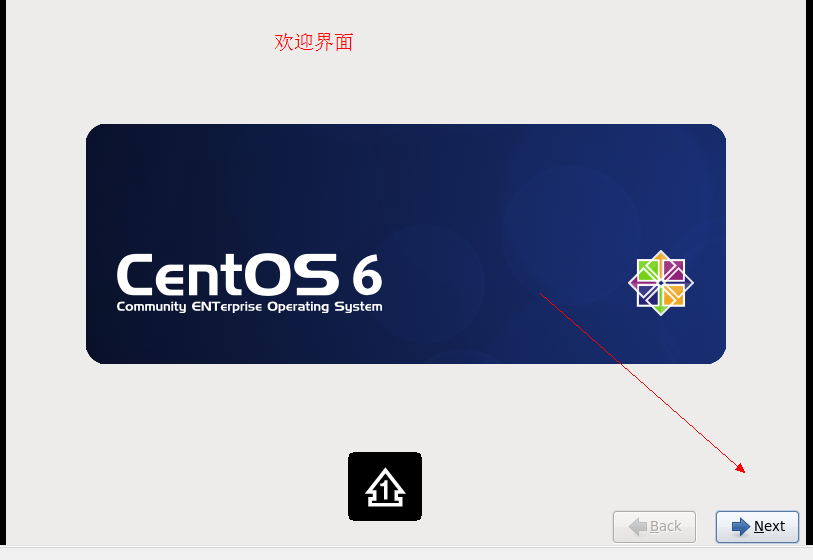Click the blue right arrow icon in Next
This screenshot has height=560, width=813.
pyautogui.click(x=740, y=527)
